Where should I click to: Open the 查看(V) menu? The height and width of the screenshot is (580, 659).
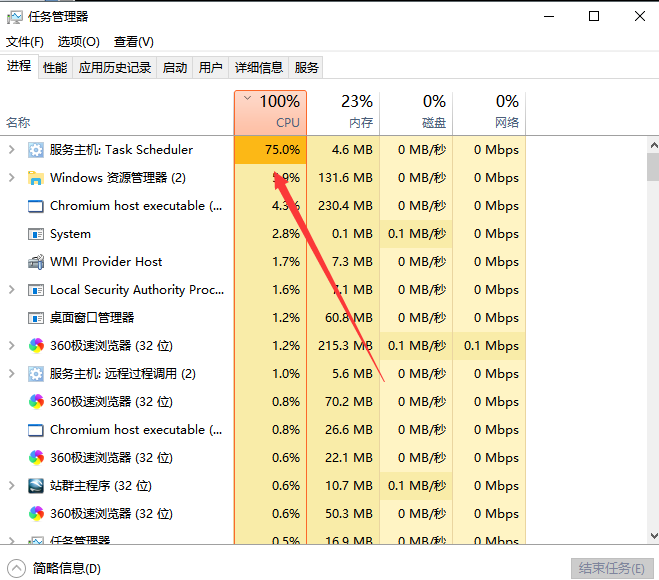134,42
